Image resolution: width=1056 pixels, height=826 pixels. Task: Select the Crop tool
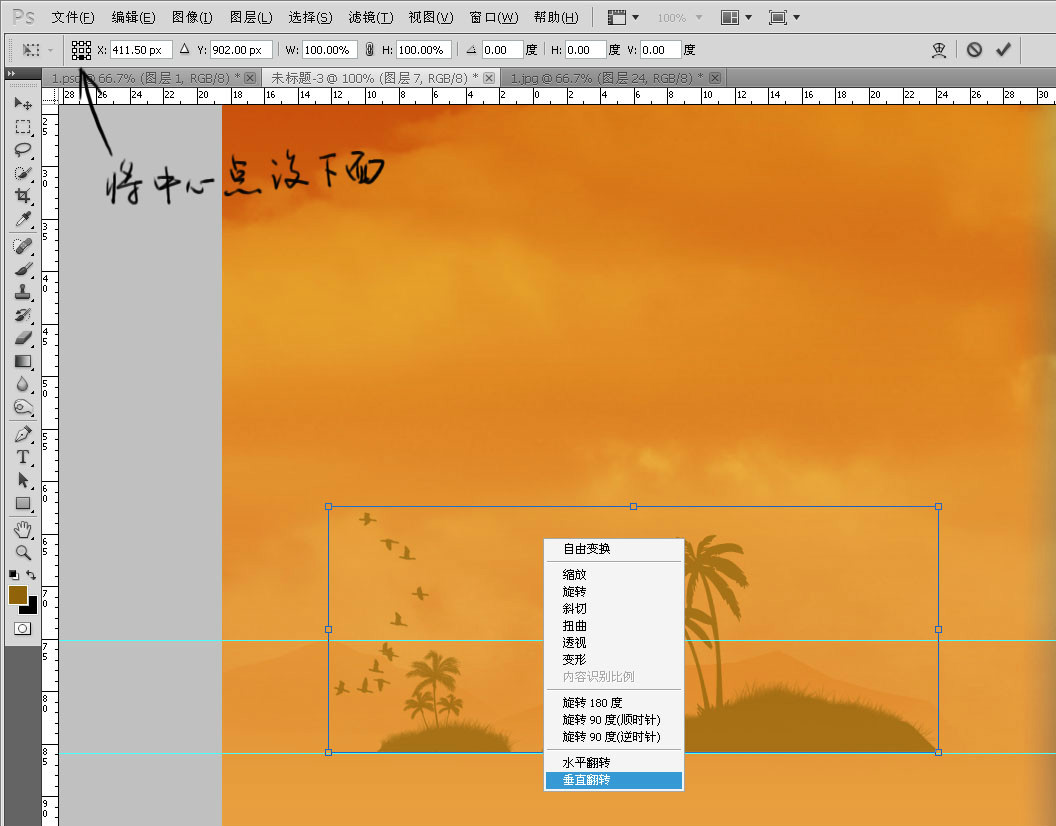coord(23,196)
